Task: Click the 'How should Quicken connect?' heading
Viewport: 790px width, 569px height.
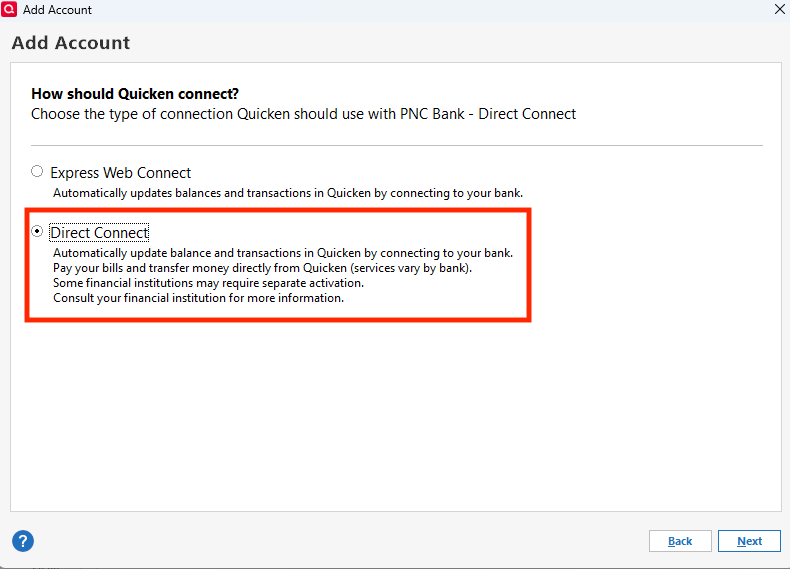Action: [135, 94]
